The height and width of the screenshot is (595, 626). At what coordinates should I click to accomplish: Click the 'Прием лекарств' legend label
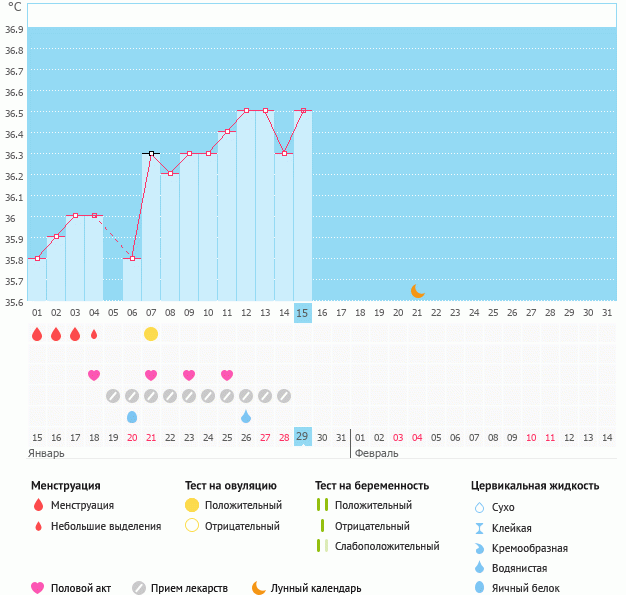[x=189, y=588]
